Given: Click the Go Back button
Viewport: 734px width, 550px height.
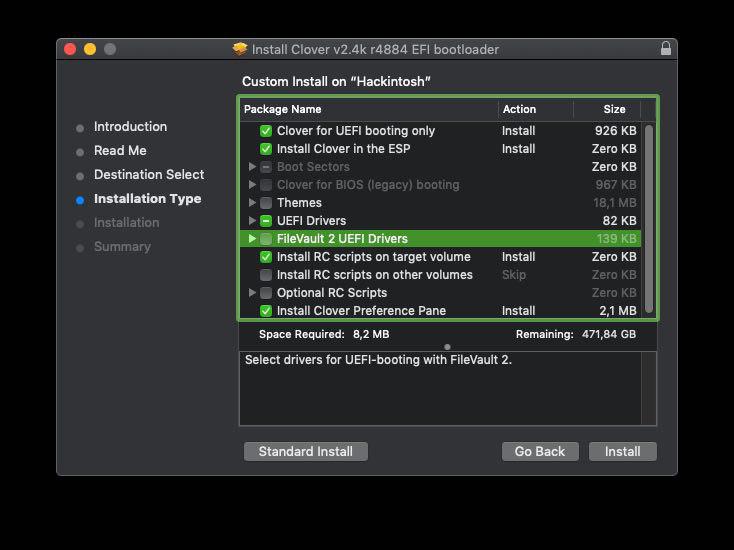Looking at the screenshot, I should click(x=540, y=451).
